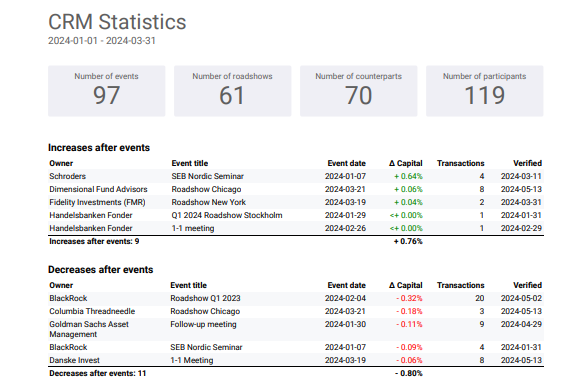Select Danske Invest owner
The height and width of the screenshot is (391, 588).
click(x=74, y=361)
